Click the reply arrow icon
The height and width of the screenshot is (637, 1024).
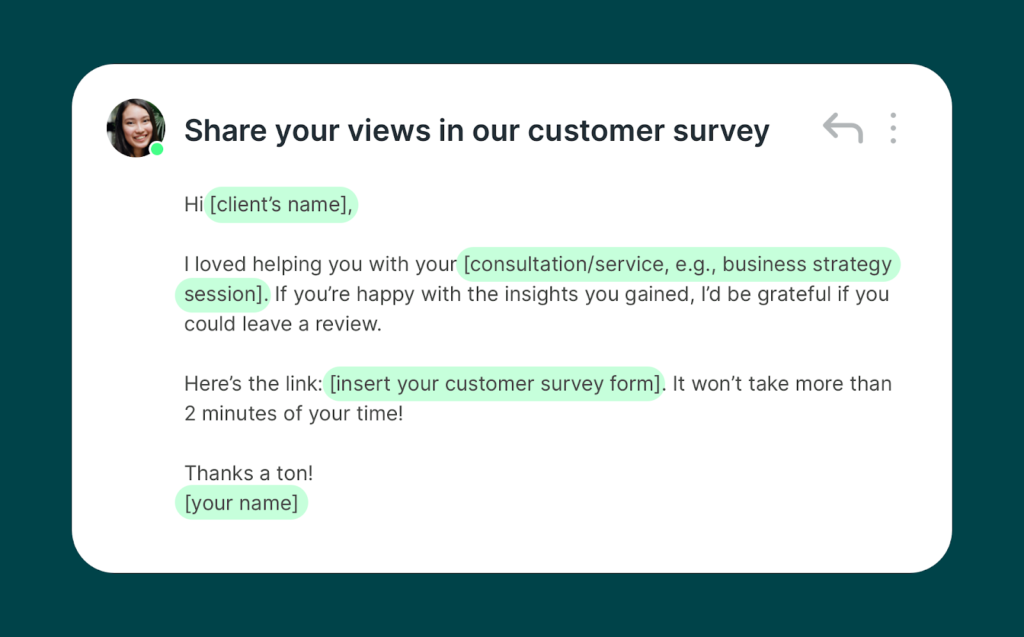[x=842, y=128]
